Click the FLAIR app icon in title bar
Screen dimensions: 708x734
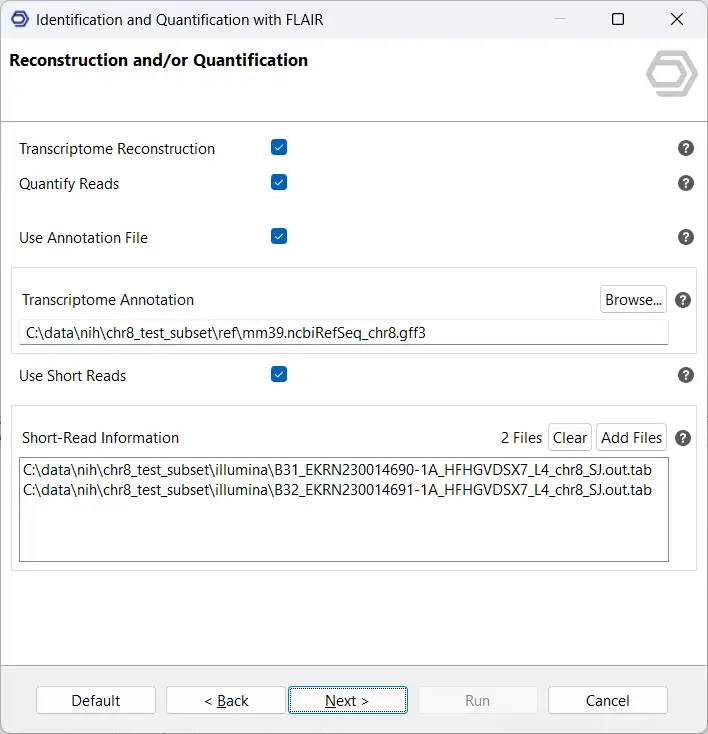(19, 19)
